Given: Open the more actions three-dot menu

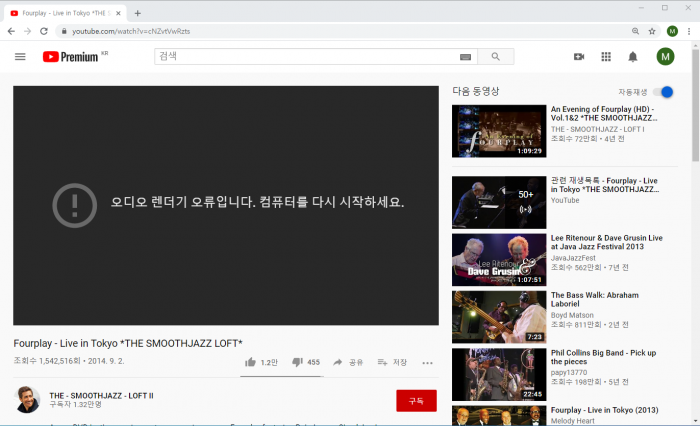Looking at the screenshot, I should [427, 363].
